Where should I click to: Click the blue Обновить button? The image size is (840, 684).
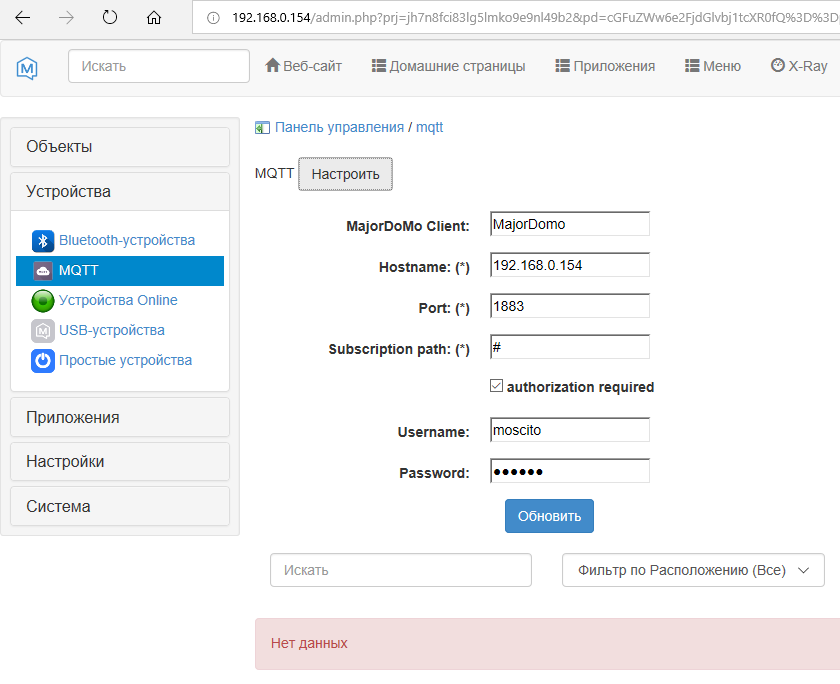(x=549, y=516)
